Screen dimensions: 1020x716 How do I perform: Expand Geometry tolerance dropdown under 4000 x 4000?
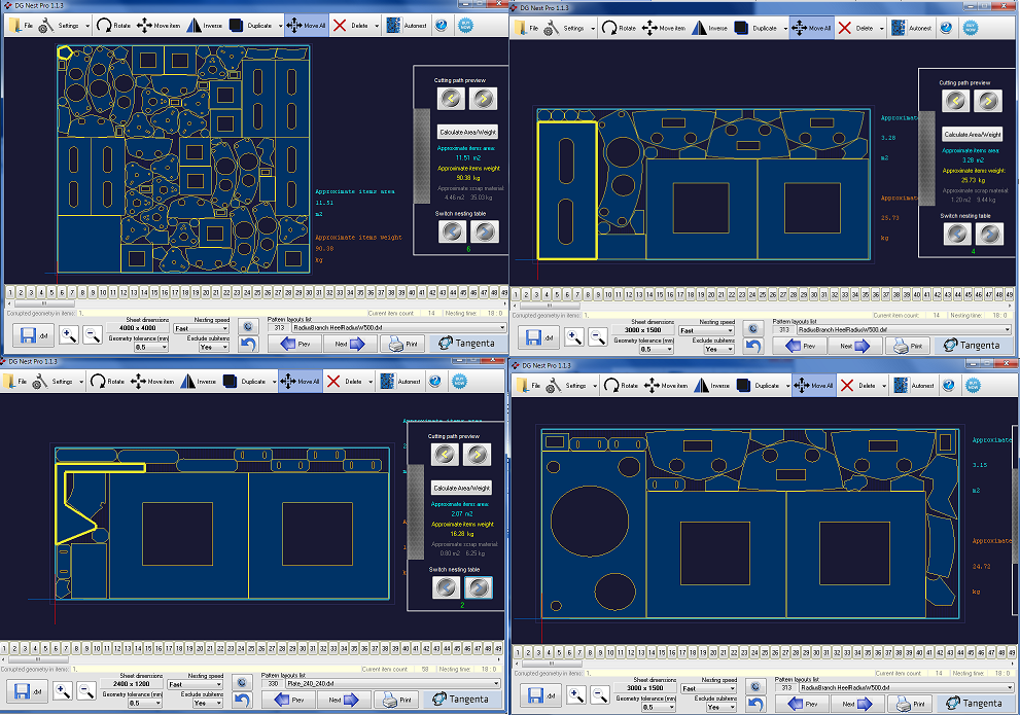150,347
